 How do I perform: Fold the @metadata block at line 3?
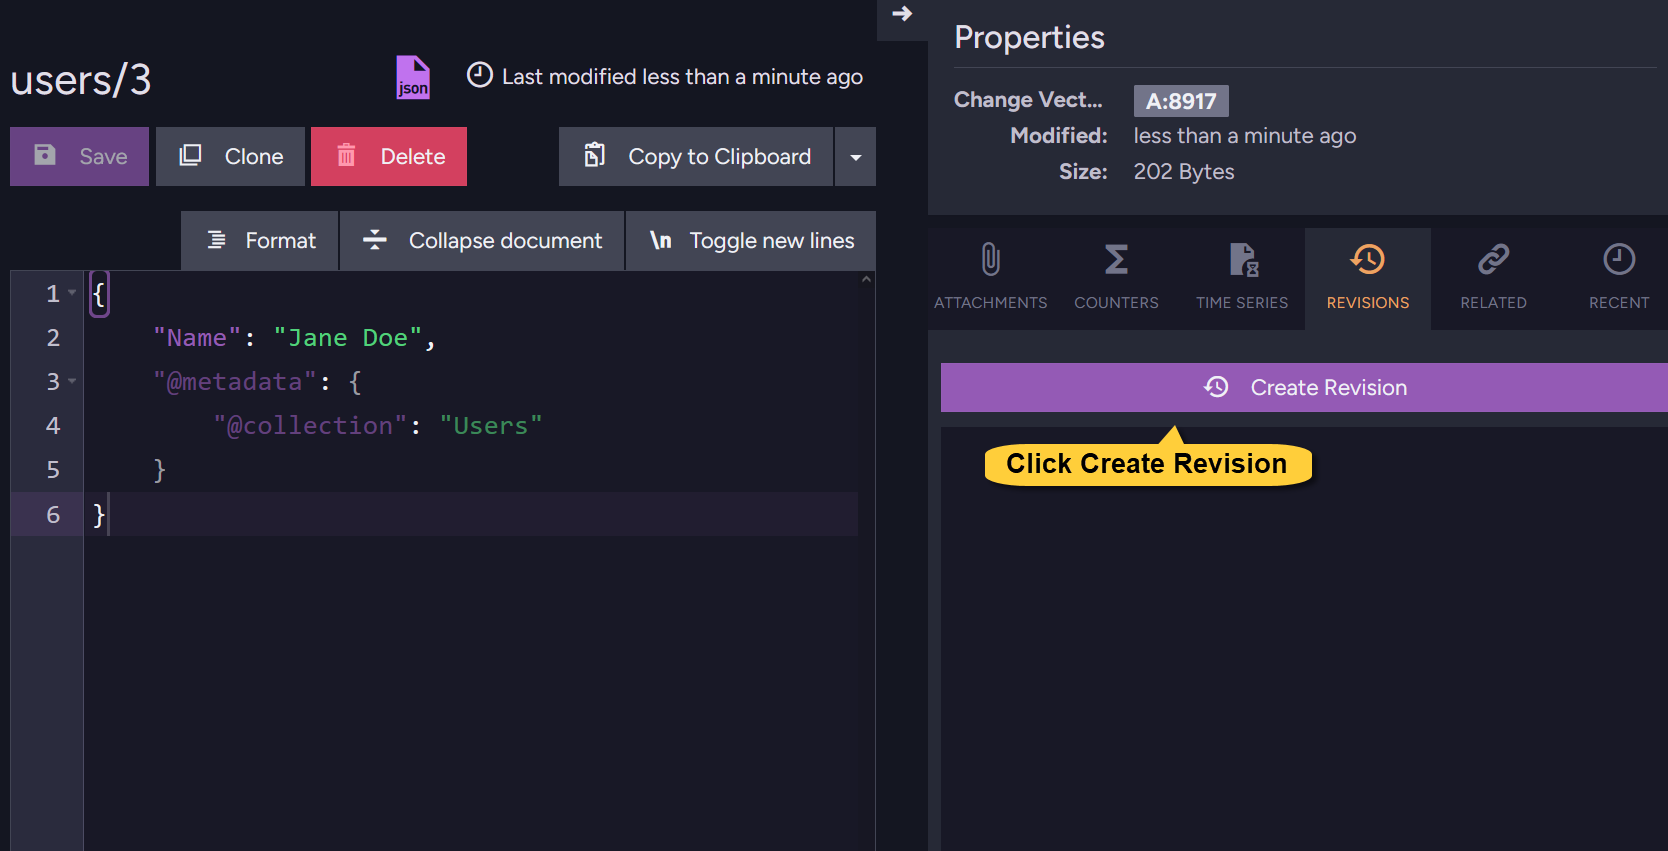coord(72,381)
